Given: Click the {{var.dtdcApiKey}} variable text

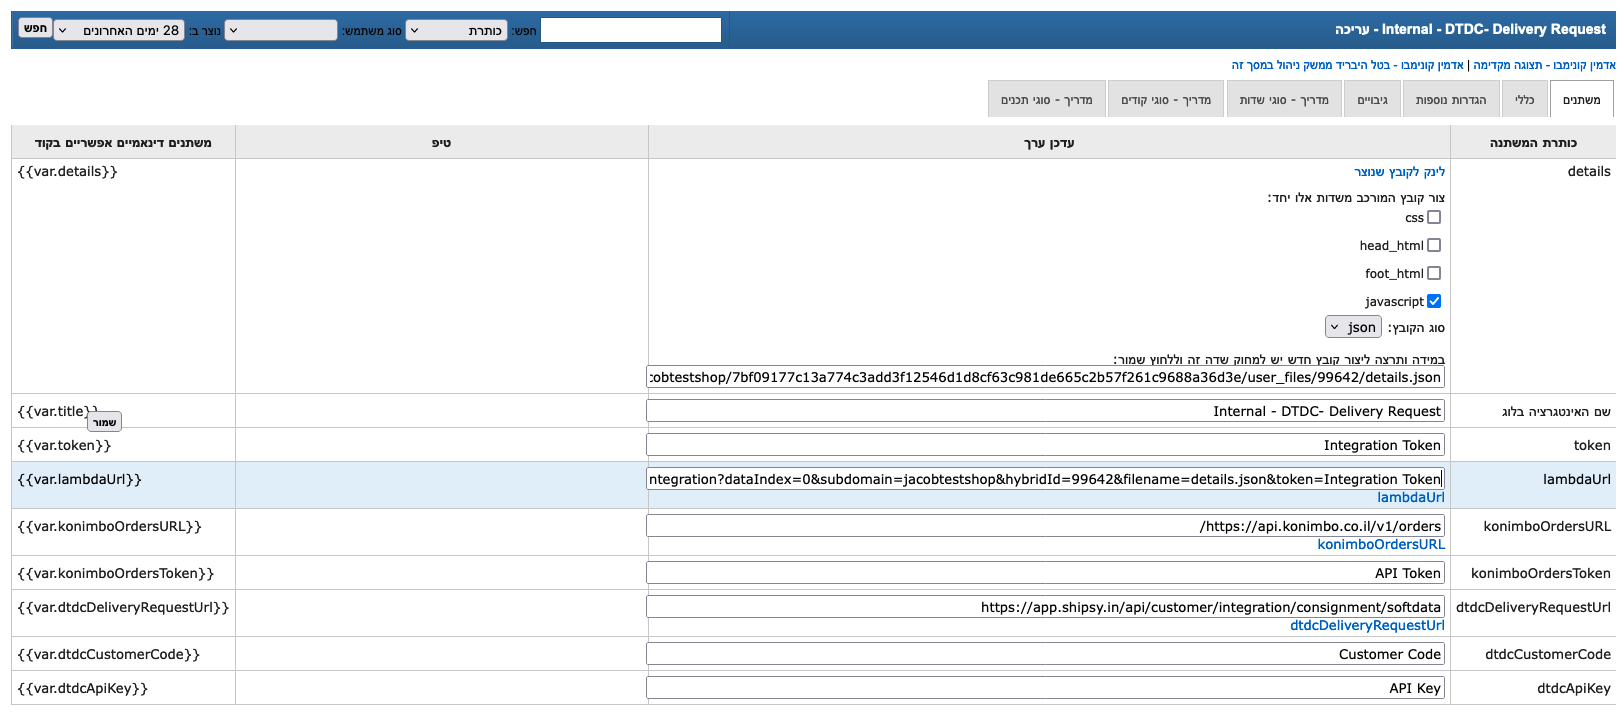Looking at the screenshot, I should click(82, 688).
